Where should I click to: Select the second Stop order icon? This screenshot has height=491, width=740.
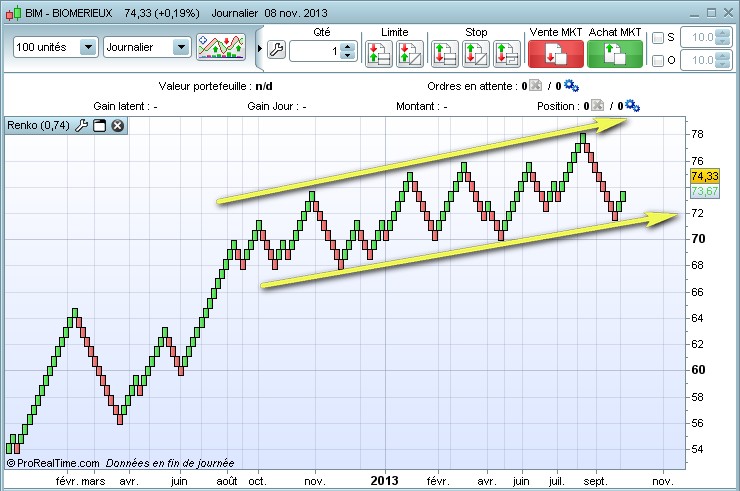click(x=475, y=53)
